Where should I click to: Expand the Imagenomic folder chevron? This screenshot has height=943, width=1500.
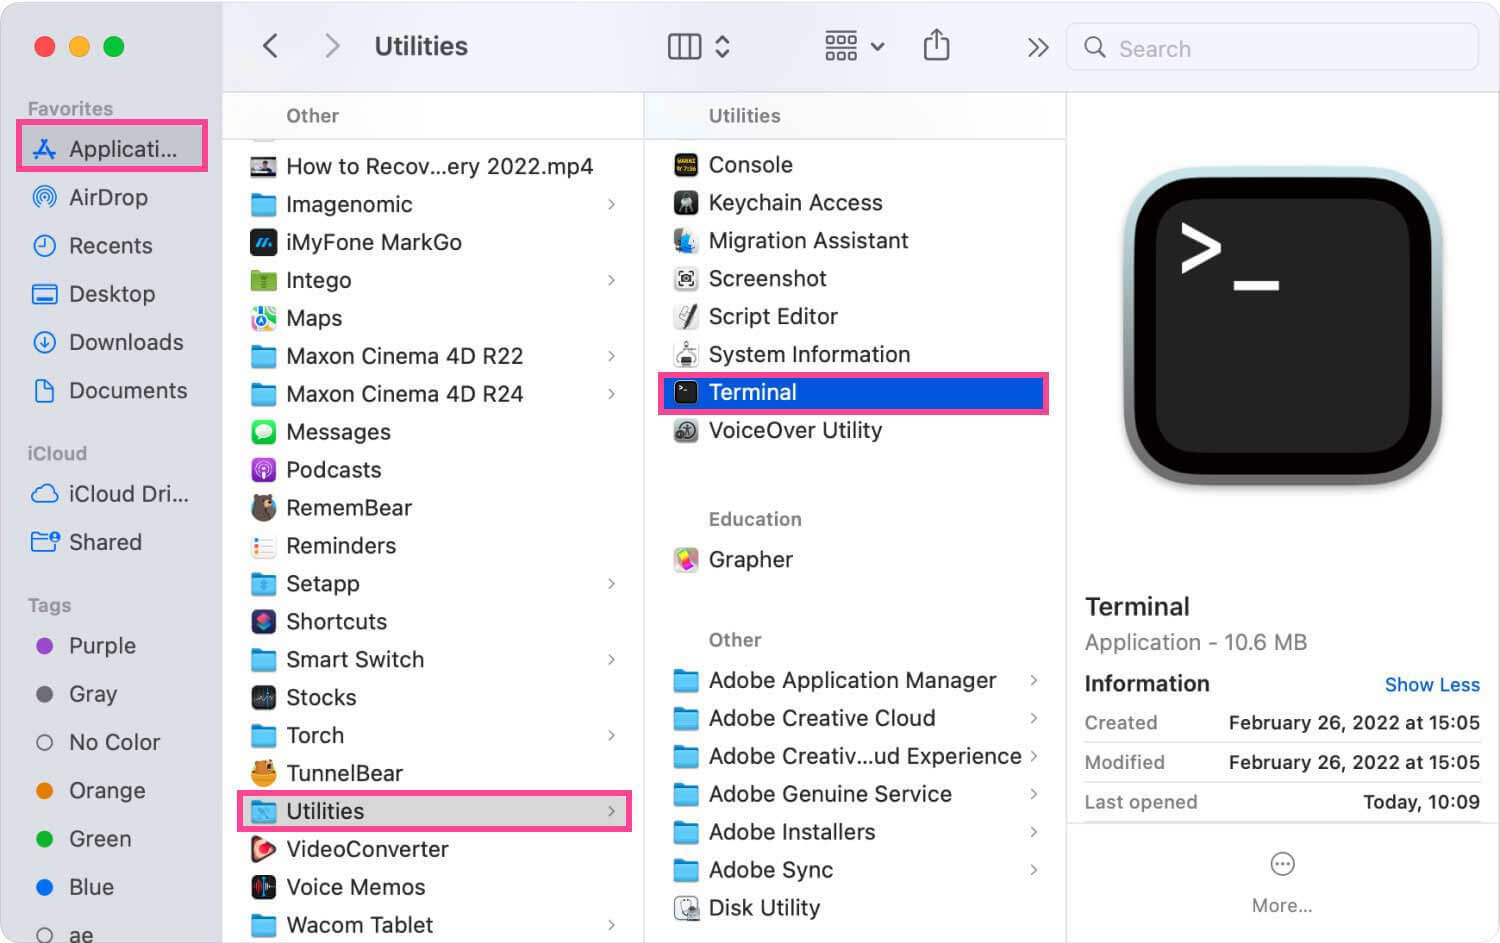click(611, 204)
